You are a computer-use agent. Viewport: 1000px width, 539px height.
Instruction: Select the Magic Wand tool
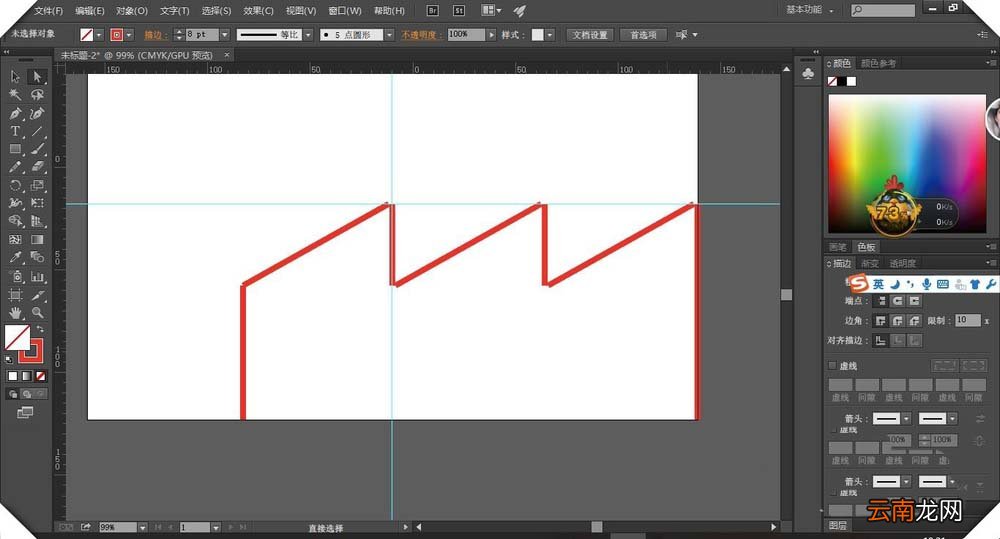pyautogui.click(x=15, y=95)
